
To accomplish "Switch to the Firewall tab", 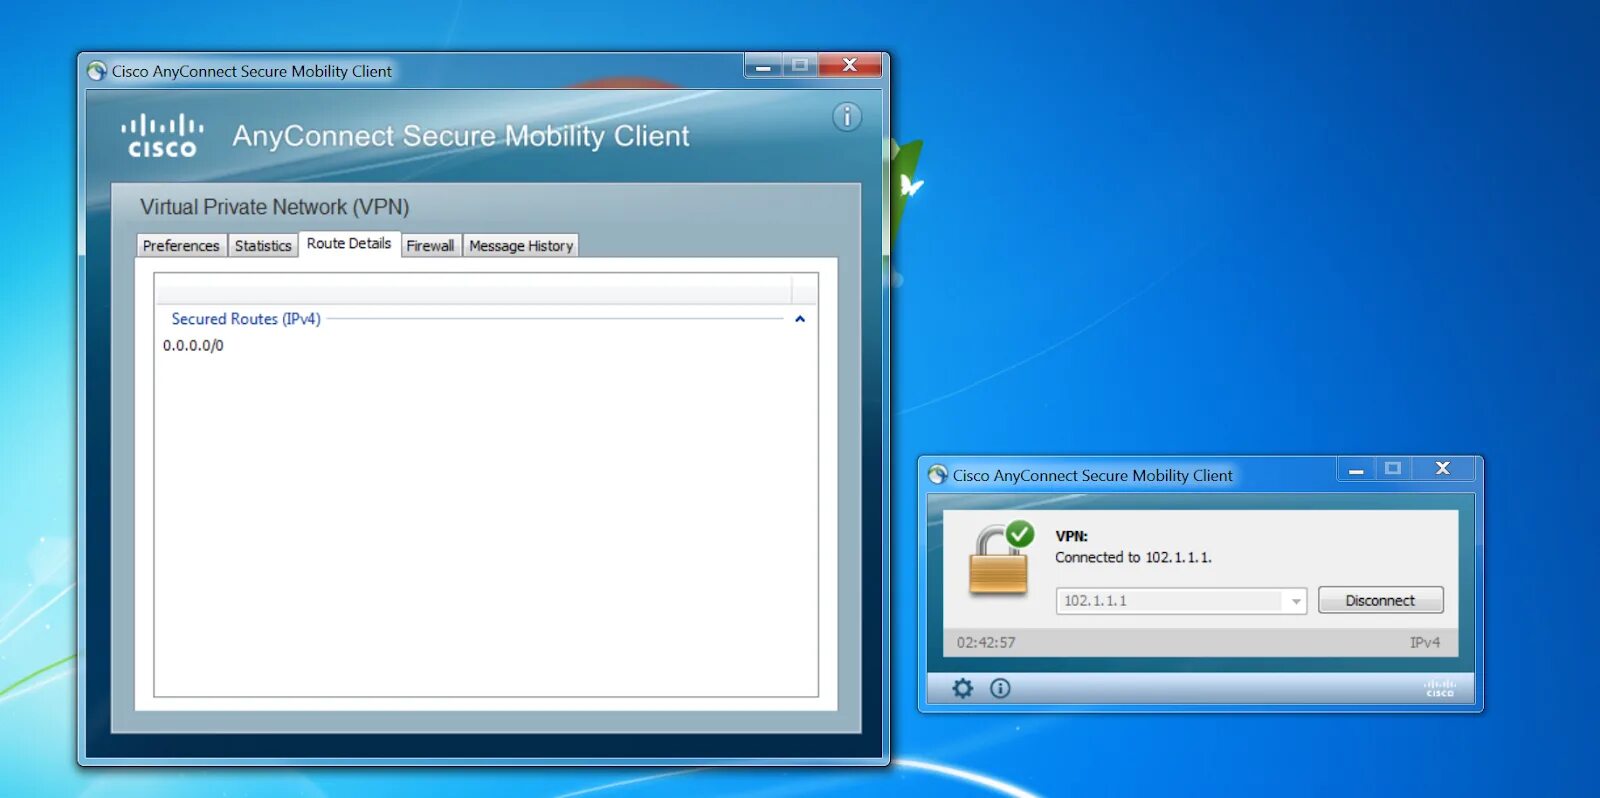I will (x=430, y=245).
